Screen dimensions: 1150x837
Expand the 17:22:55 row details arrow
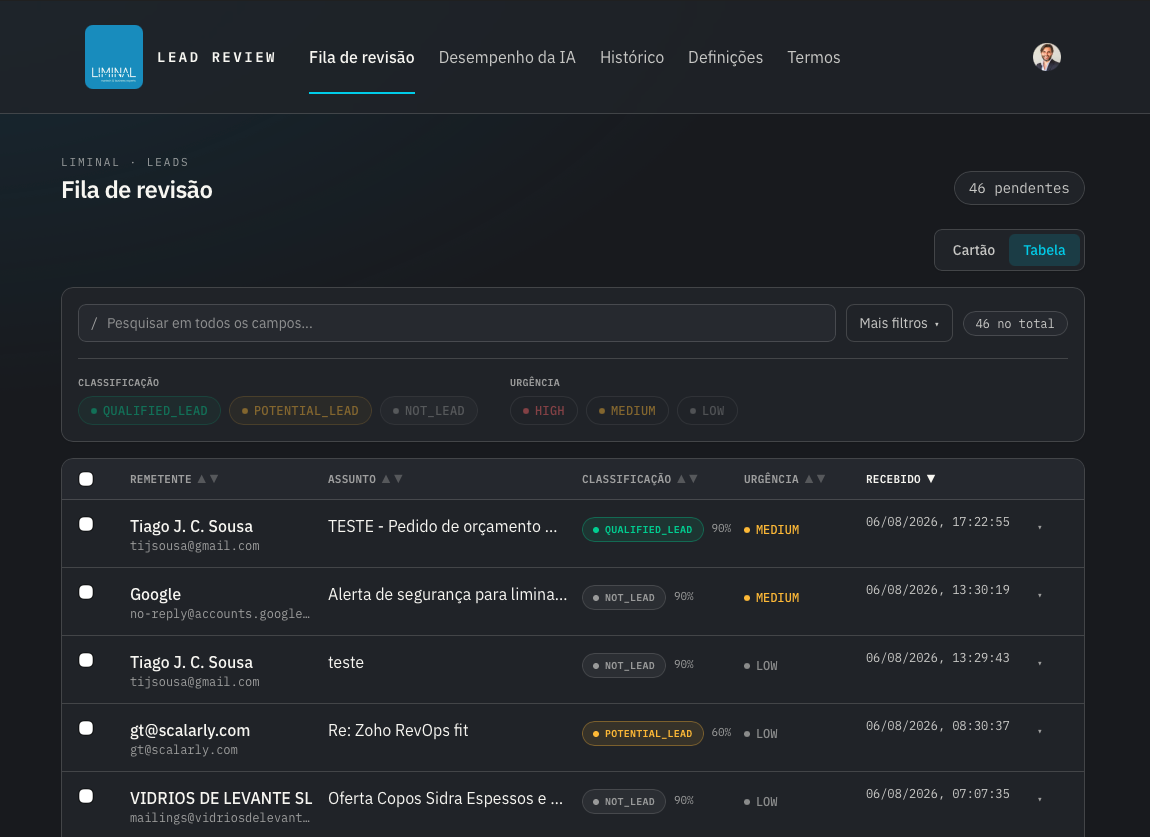1040,527
